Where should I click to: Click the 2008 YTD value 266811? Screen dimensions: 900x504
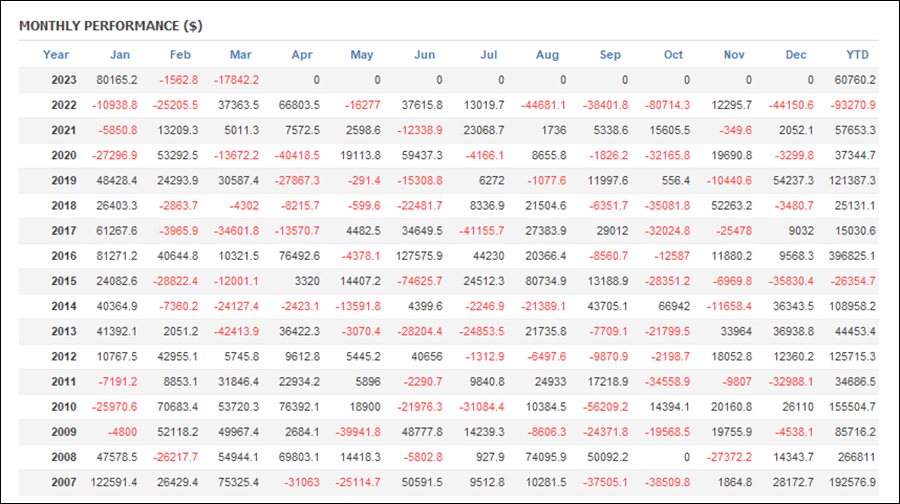click(856, 458)
